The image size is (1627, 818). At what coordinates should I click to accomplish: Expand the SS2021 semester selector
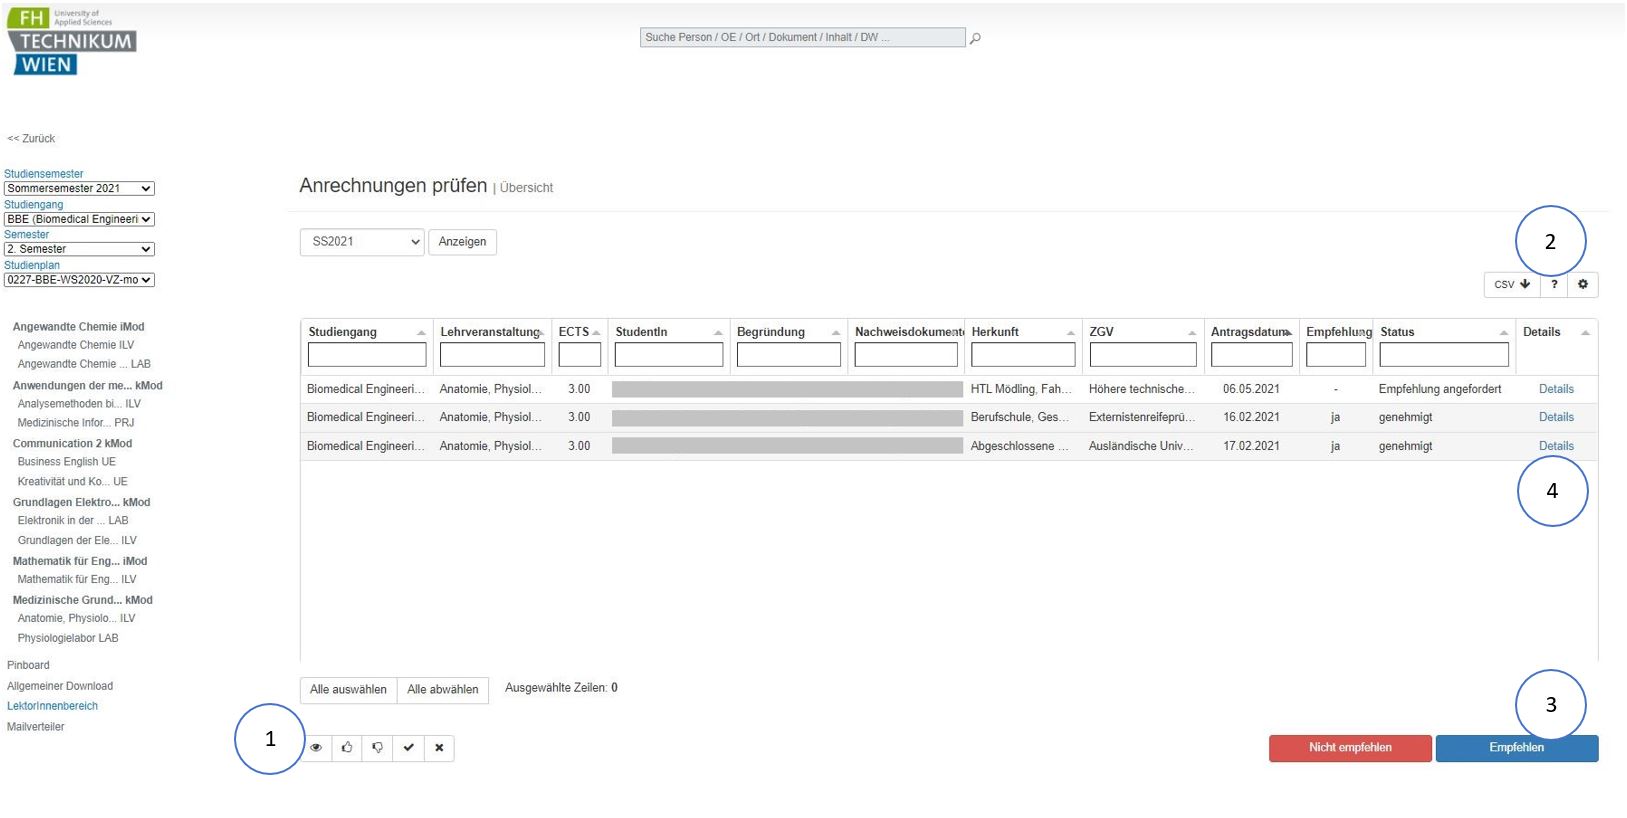point(362,242)
